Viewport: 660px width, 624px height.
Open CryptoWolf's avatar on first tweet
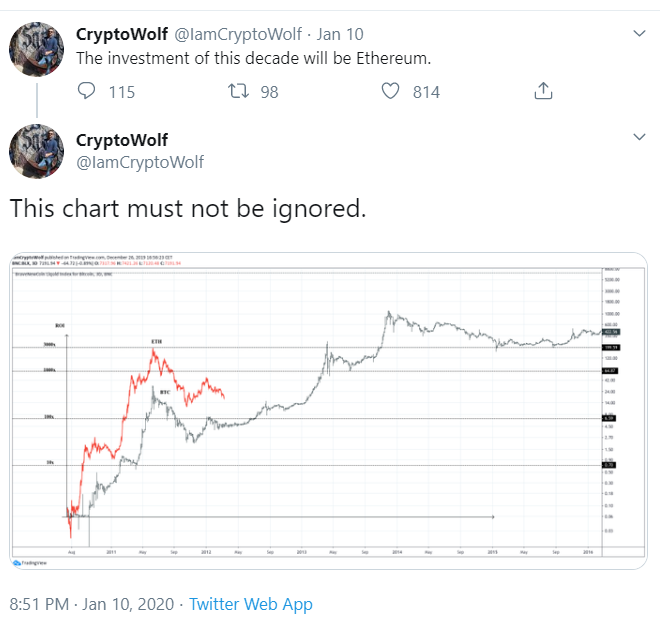[x=37, y=49]
